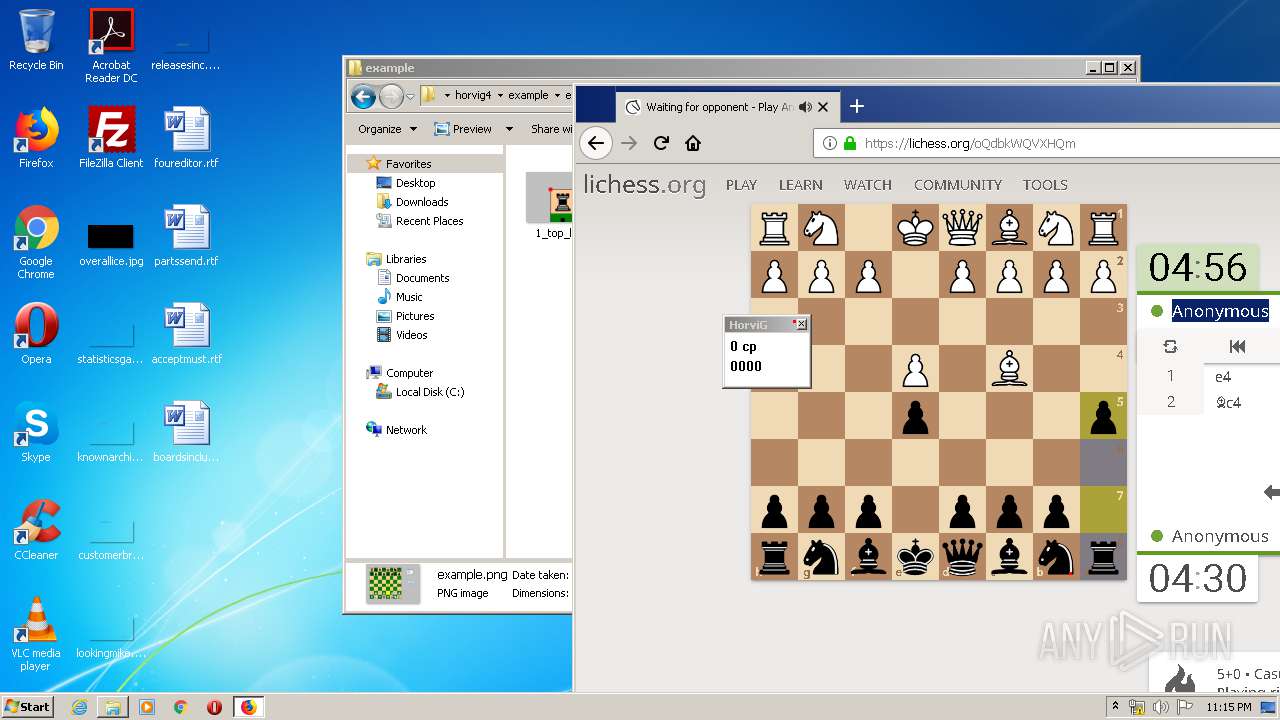Viewport: 1280px width, 720px height.
Task: Open the Firefox home page
Action: coord(693,143)
